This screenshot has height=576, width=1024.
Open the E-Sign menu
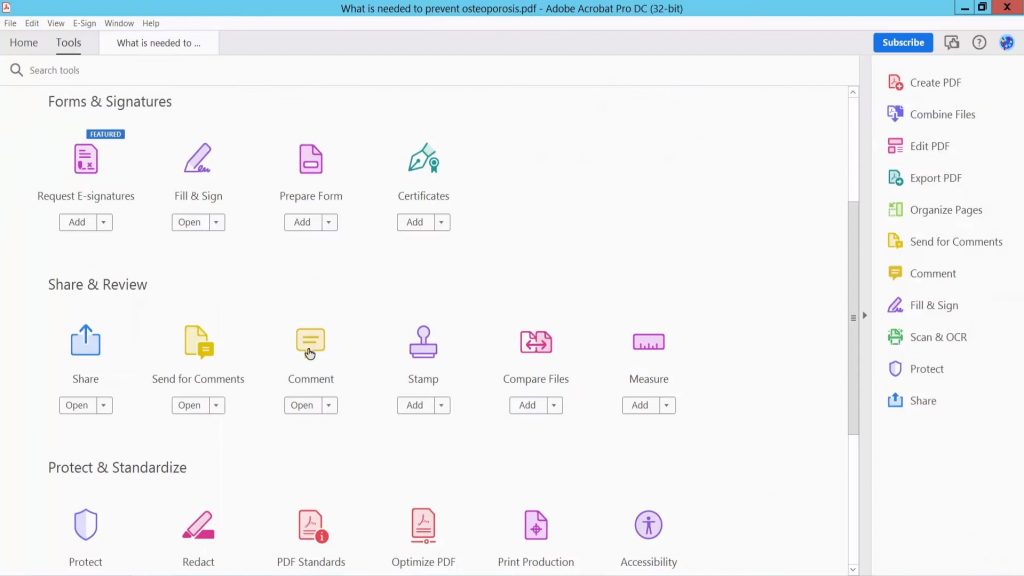(x=83, y=23)
